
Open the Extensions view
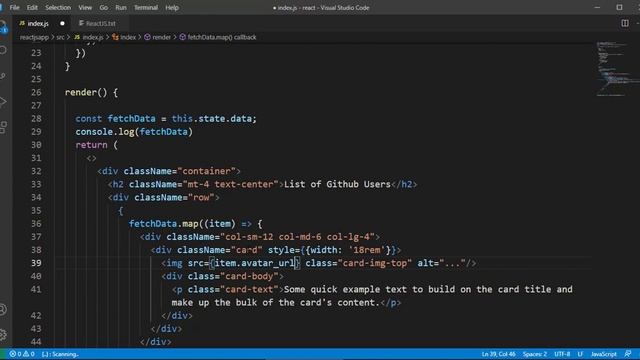4,127
